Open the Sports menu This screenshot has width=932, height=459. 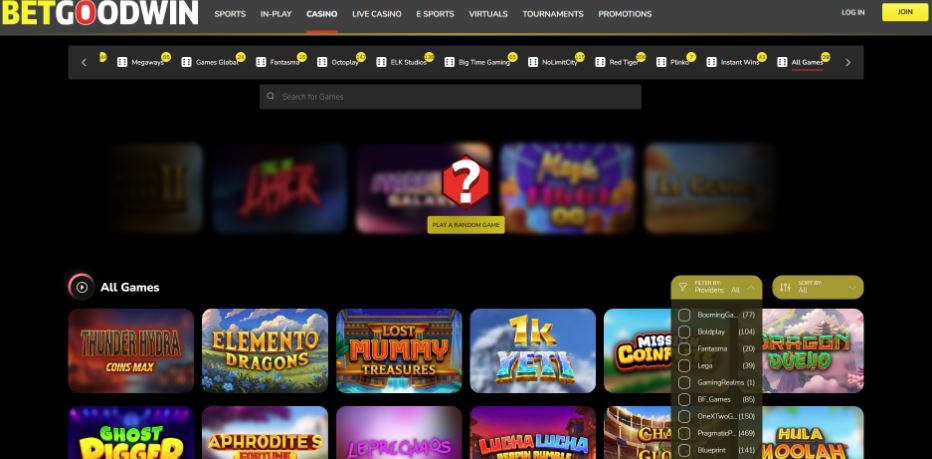[230, 14]
